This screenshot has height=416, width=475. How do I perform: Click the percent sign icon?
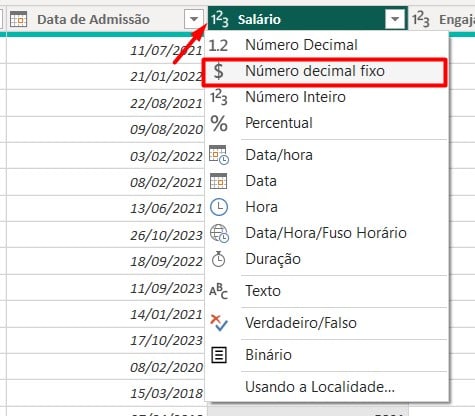pos(219,123)
